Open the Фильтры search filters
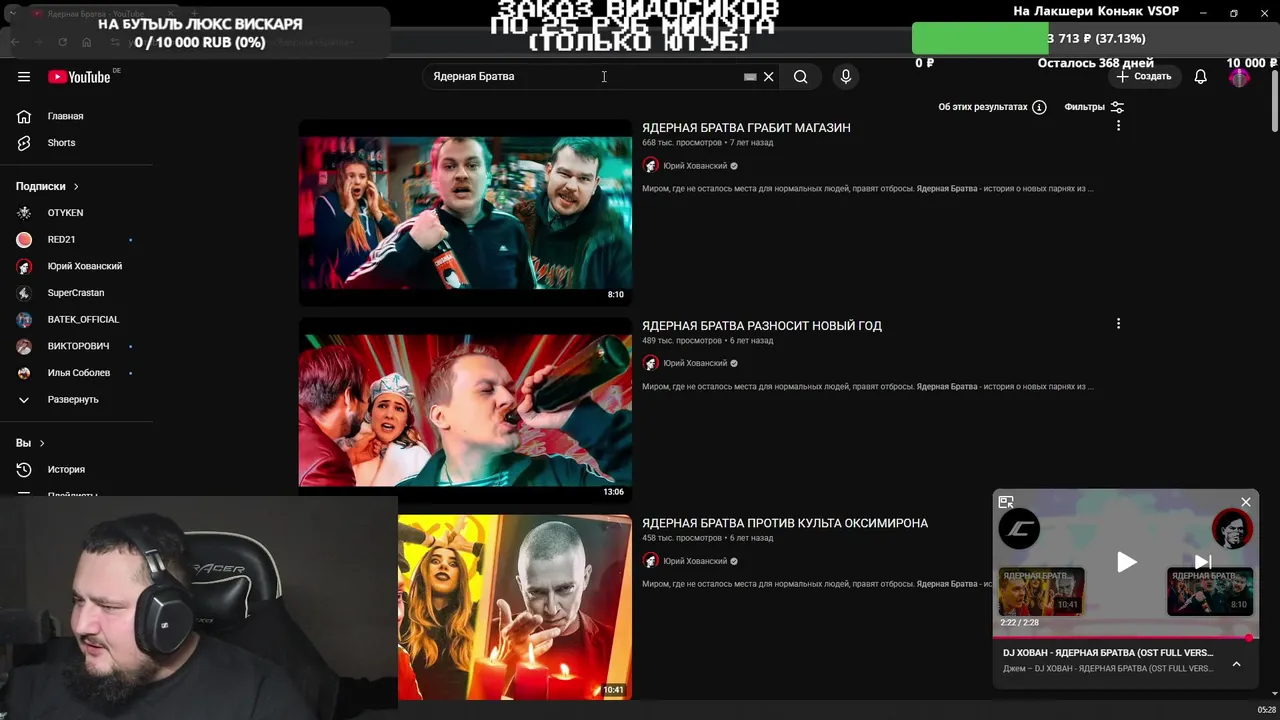The width and height of the screenshot is (1280, 720). [x=1094, y=107]
